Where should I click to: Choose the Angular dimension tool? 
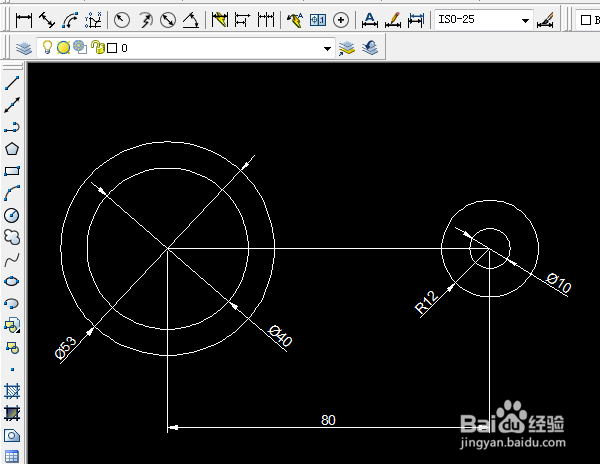pos(191,20)
